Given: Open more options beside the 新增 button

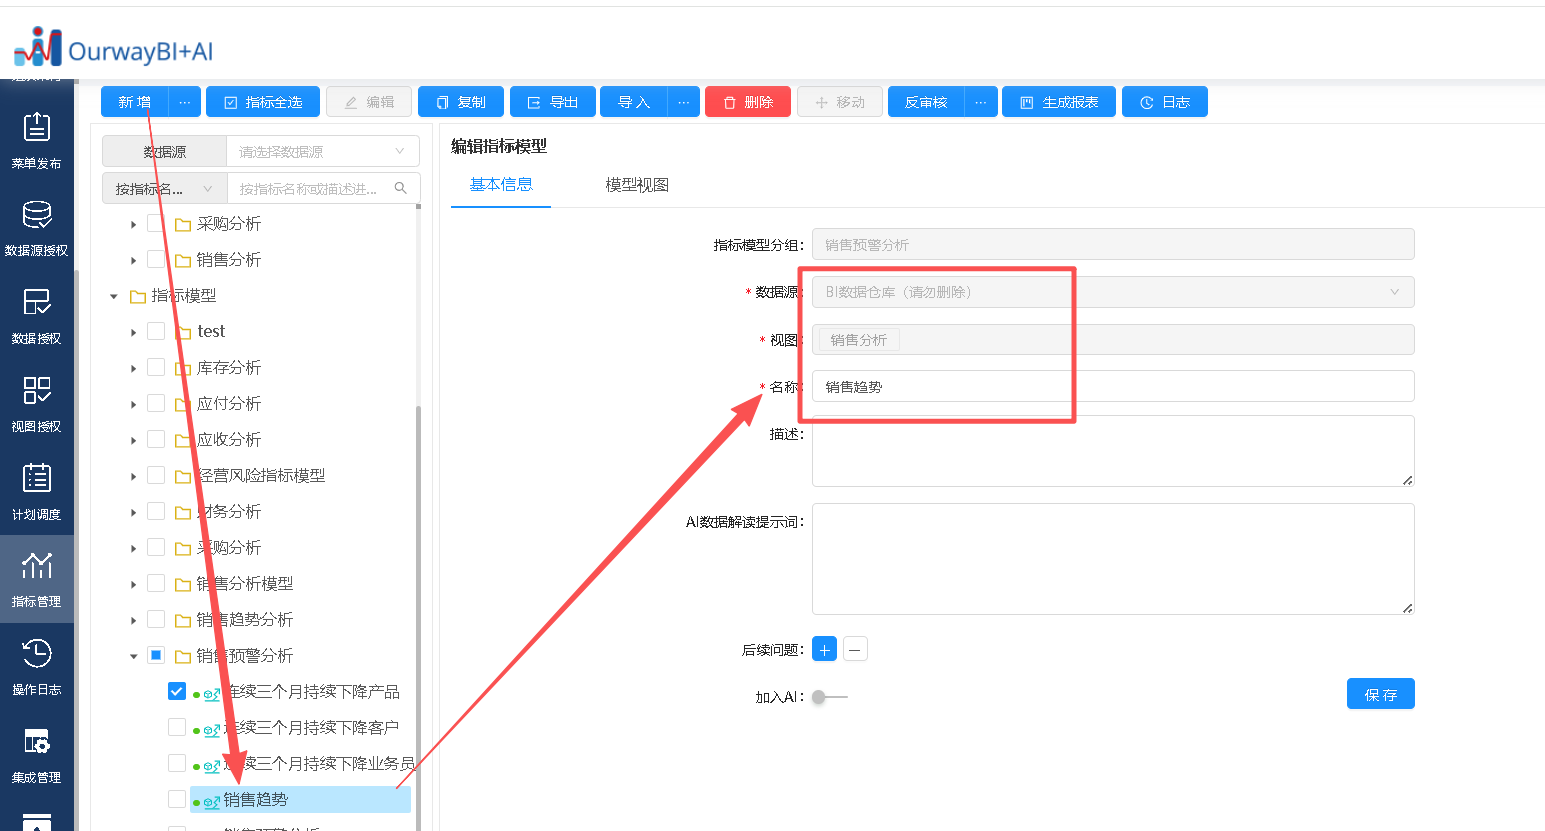Looking at the screenshot, I should (x=185, y=102).
